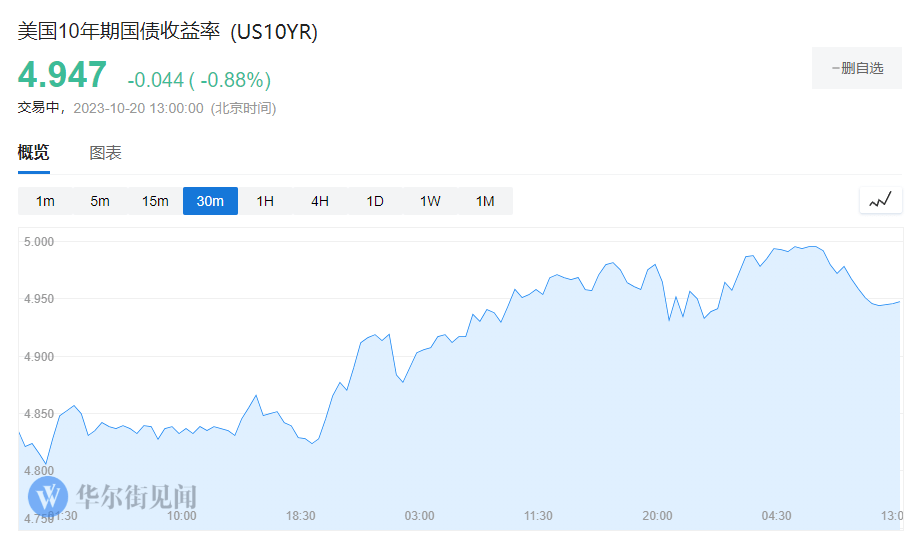Click the 4.900 y-axis label
Viewport: 916px width, 540px height.
[38, 357]
